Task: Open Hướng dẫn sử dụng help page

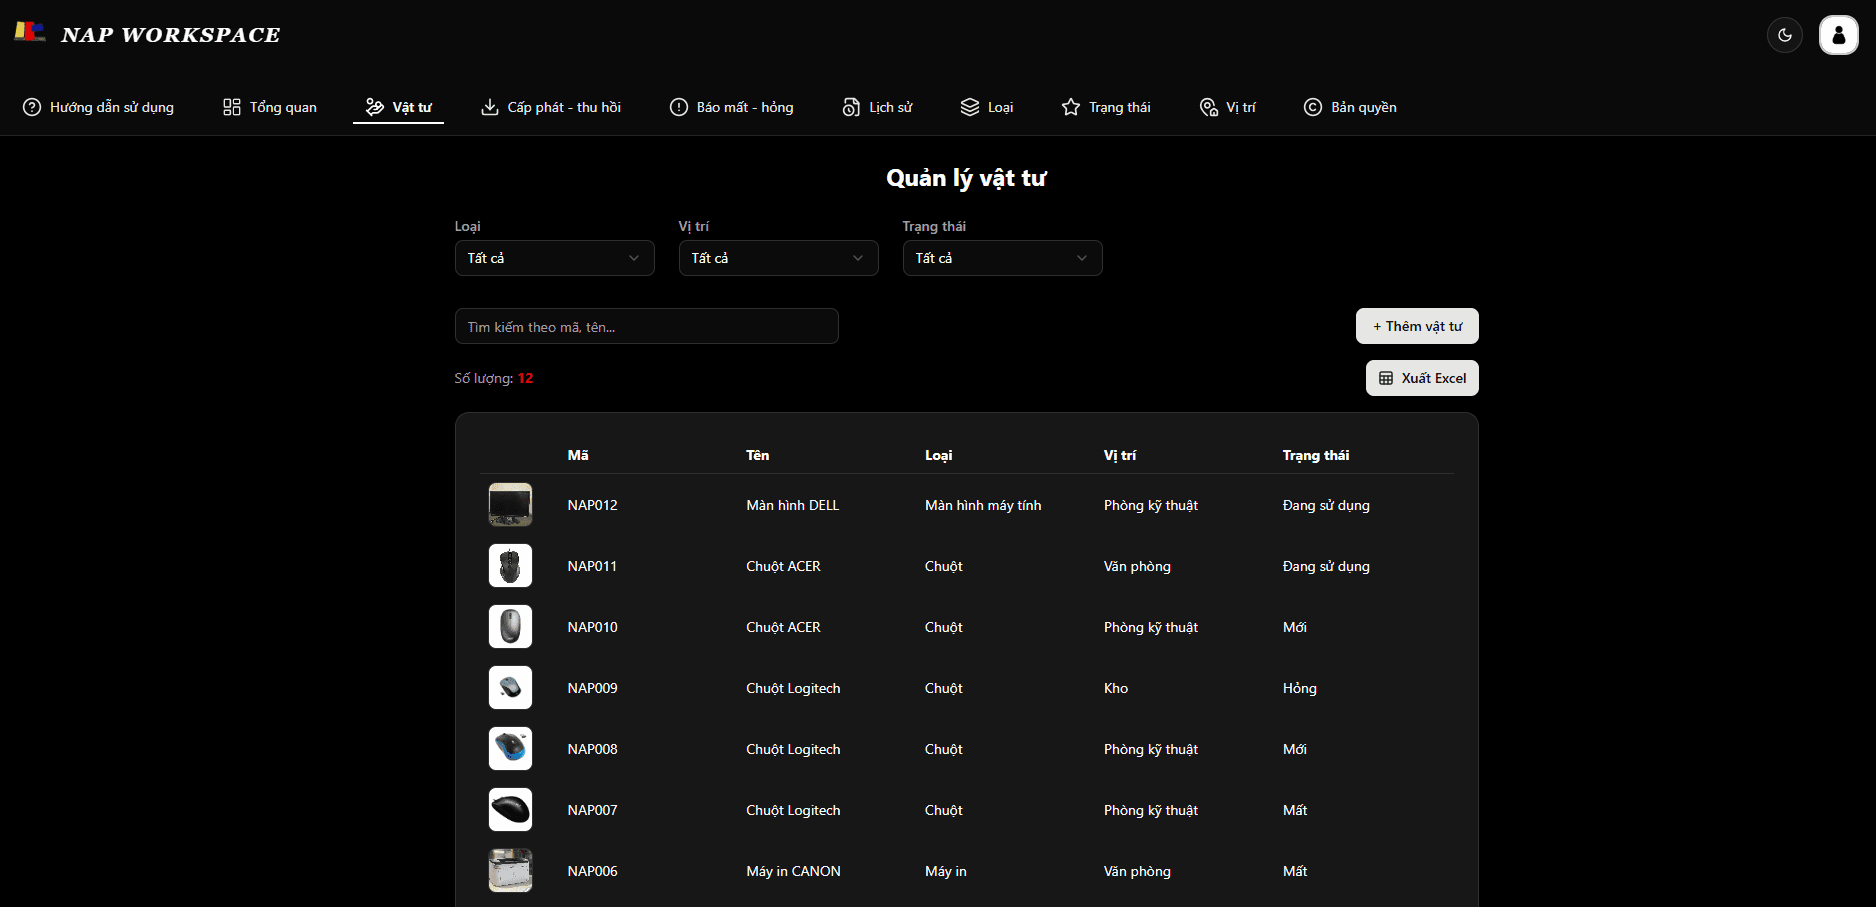Action: pos(98,107)
